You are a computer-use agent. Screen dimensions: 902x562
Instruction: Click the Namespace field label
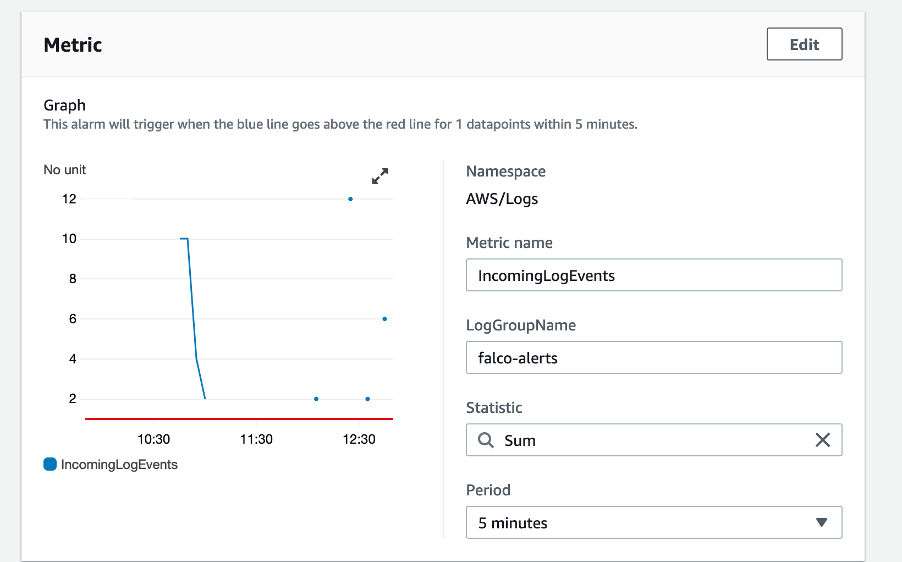506,171
